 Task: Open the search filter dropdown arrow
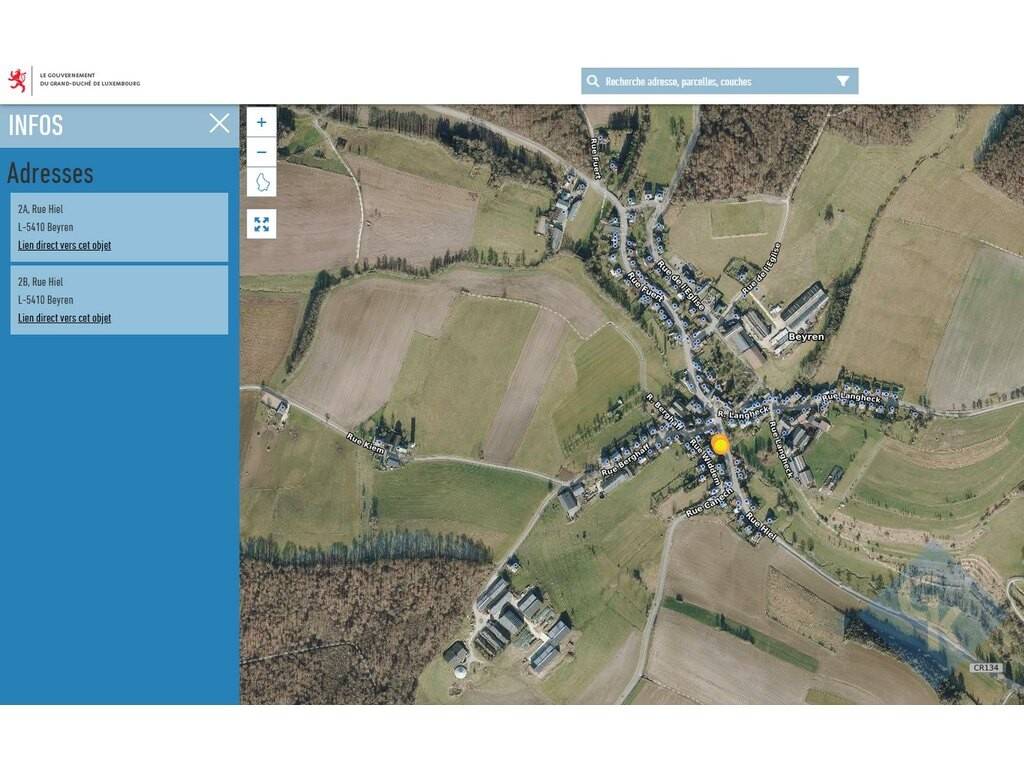pyautogui.click(x=843, y=81)
